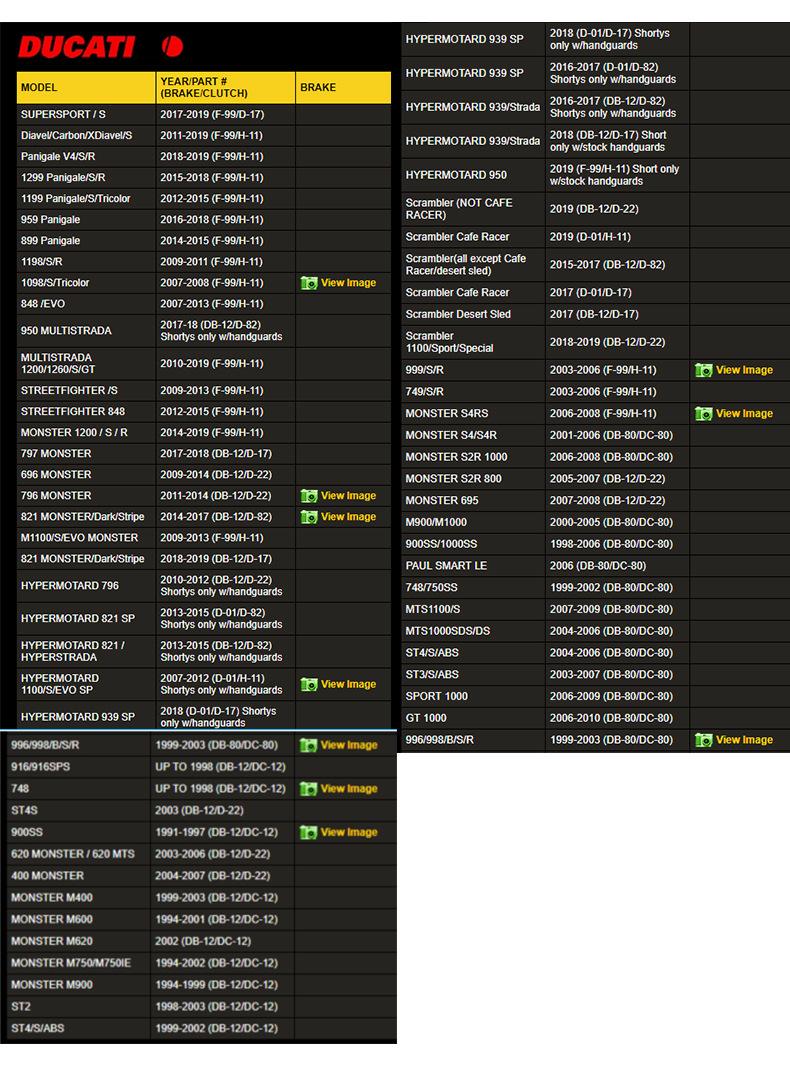Viewport: 790px width, 1076px height.
Task: Click the red Ducati circle emblem
Action: pyautogui.click(x=172, y=46)
